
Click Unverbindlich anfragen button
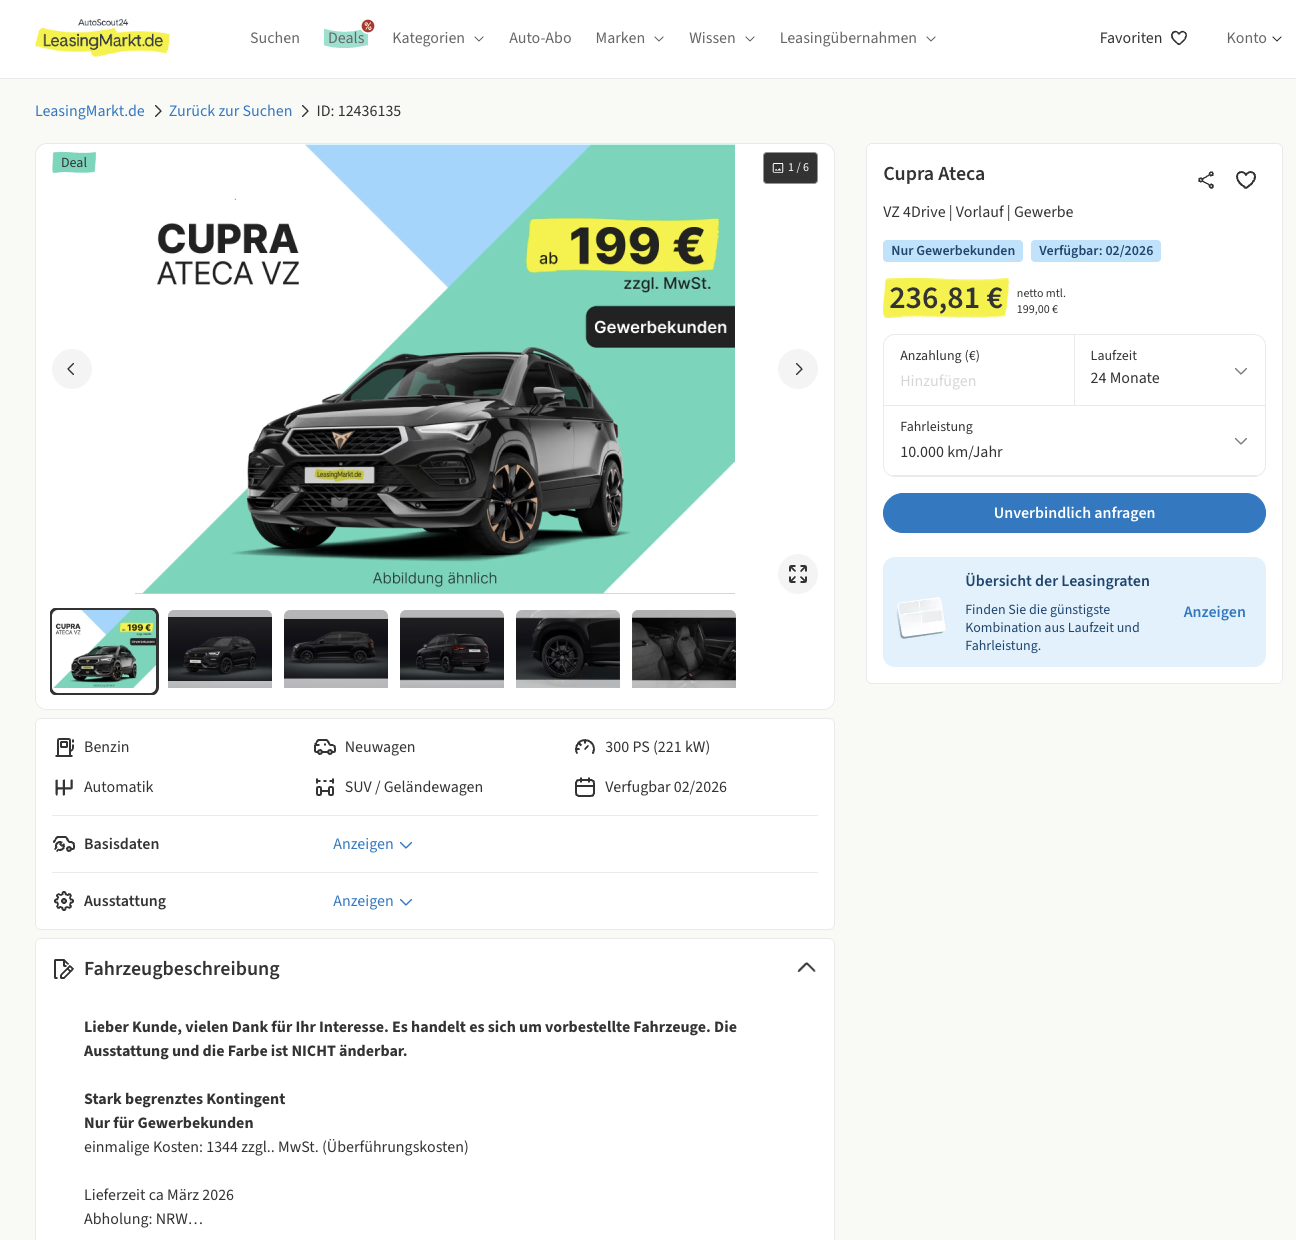click(1074, 513)
